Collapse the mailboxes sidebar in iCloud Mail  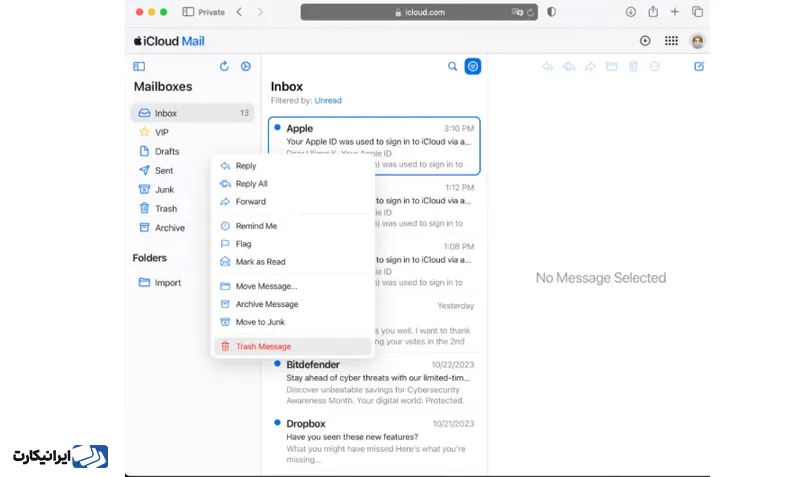[x=139, y=66]
